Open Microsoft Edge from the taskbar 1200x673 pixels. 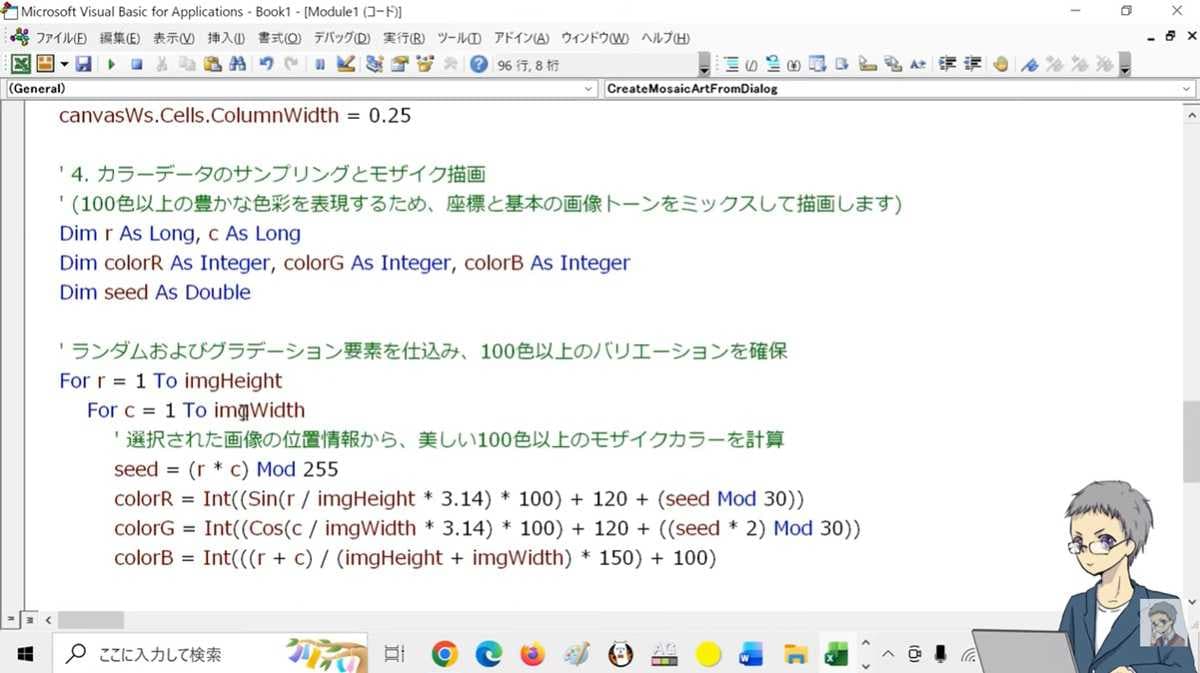point(489,654)
